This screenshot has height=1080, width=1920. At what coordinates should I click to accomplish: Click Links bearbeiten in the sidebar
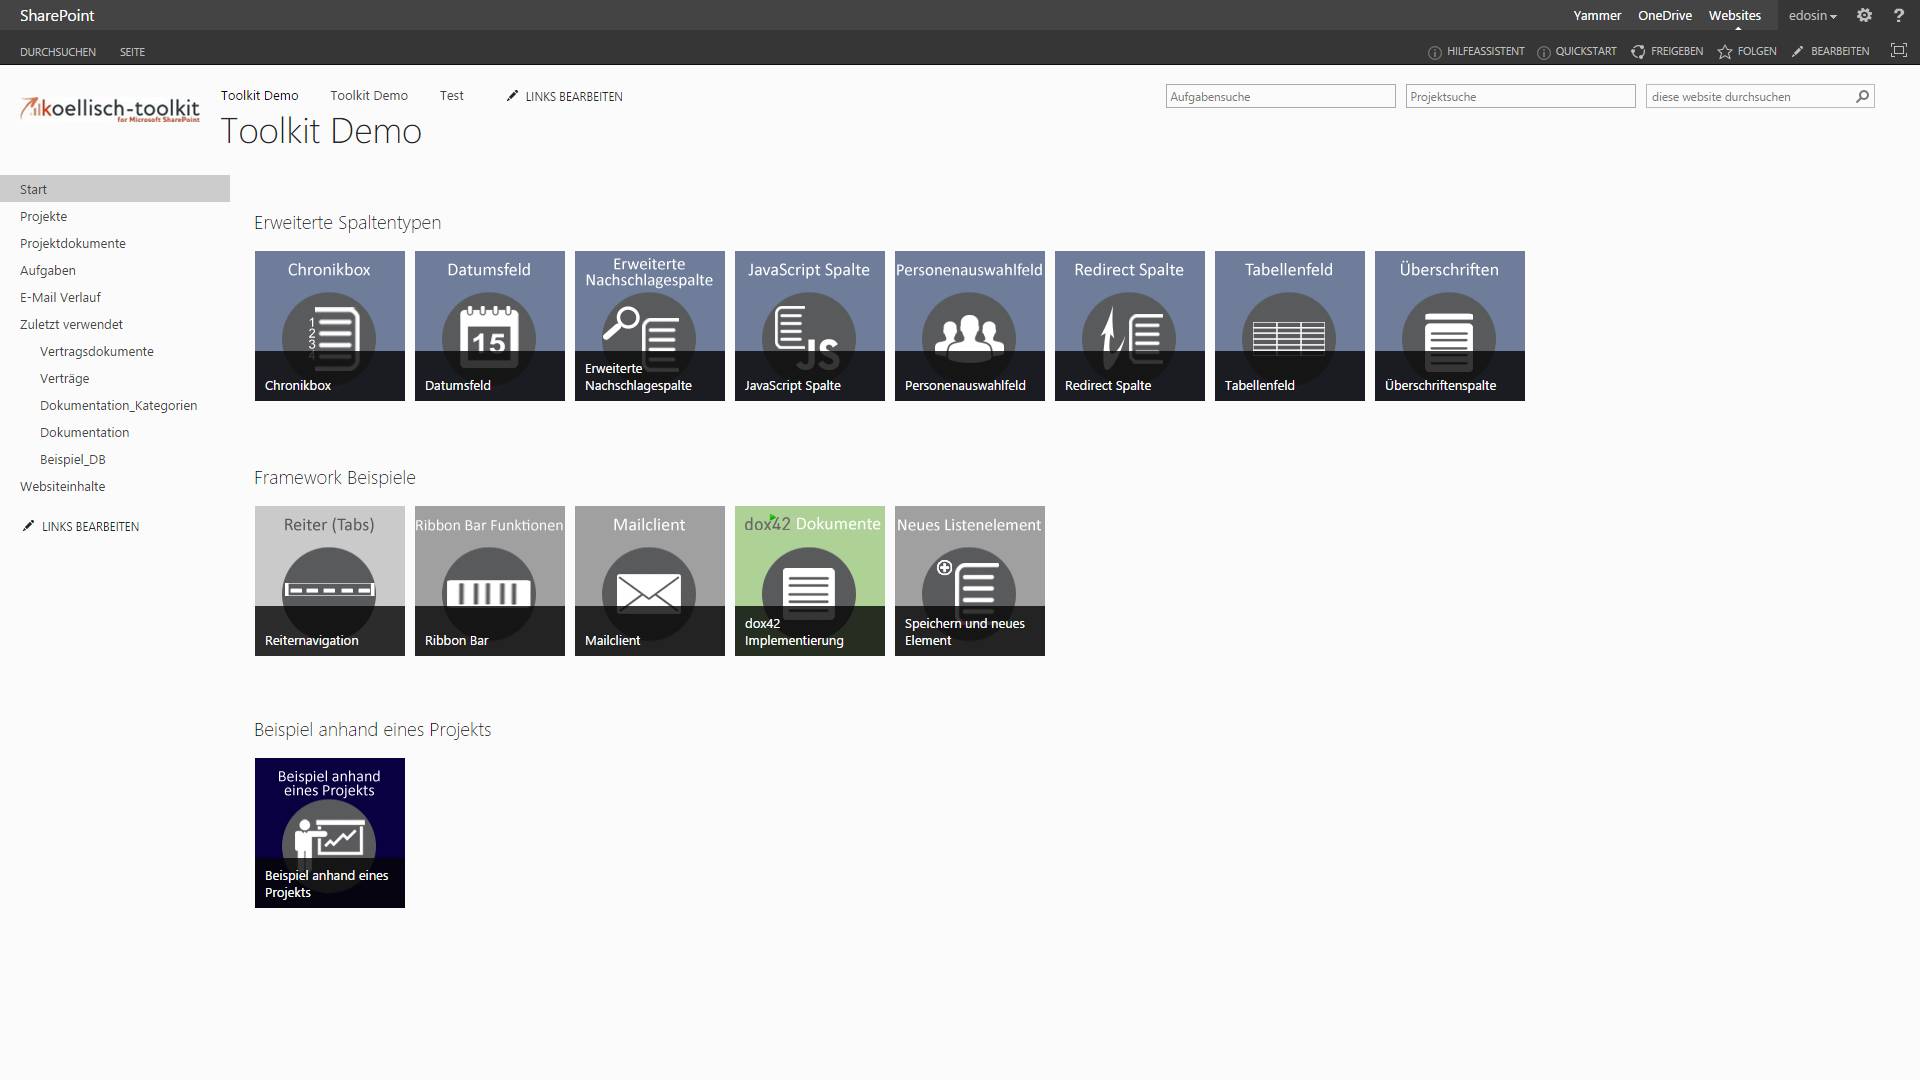pos(81,526)
